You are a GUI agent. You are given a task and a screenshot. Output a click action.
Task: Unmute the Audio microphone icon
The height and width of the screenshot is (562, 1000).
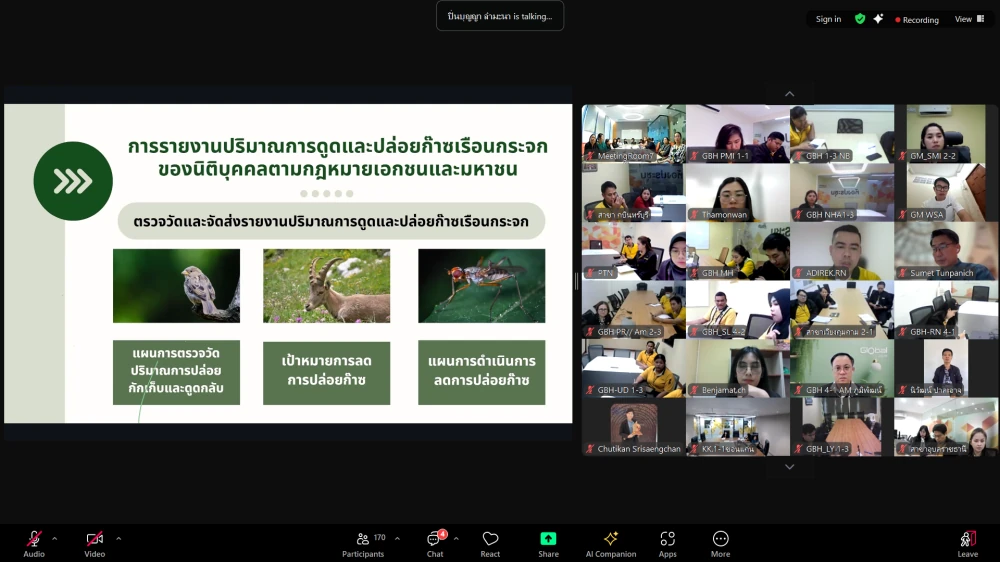pos(34,539)
